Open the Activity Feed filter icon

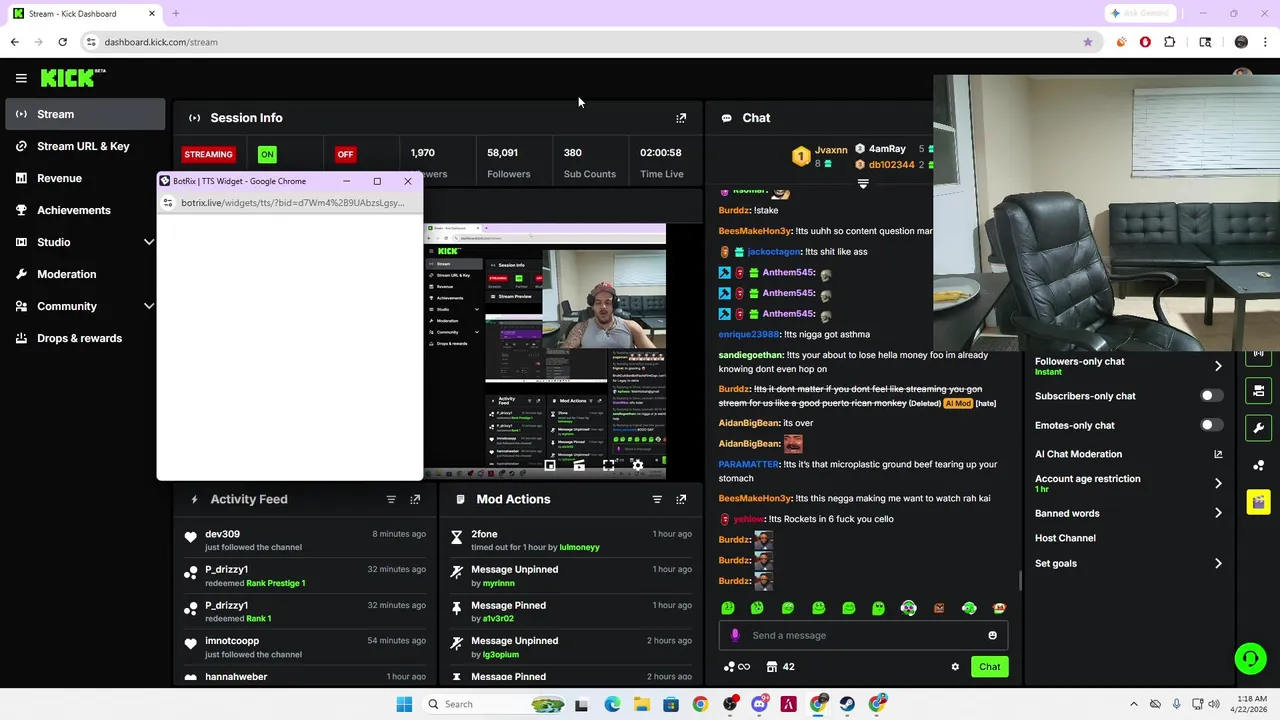(x=391, y=499)
